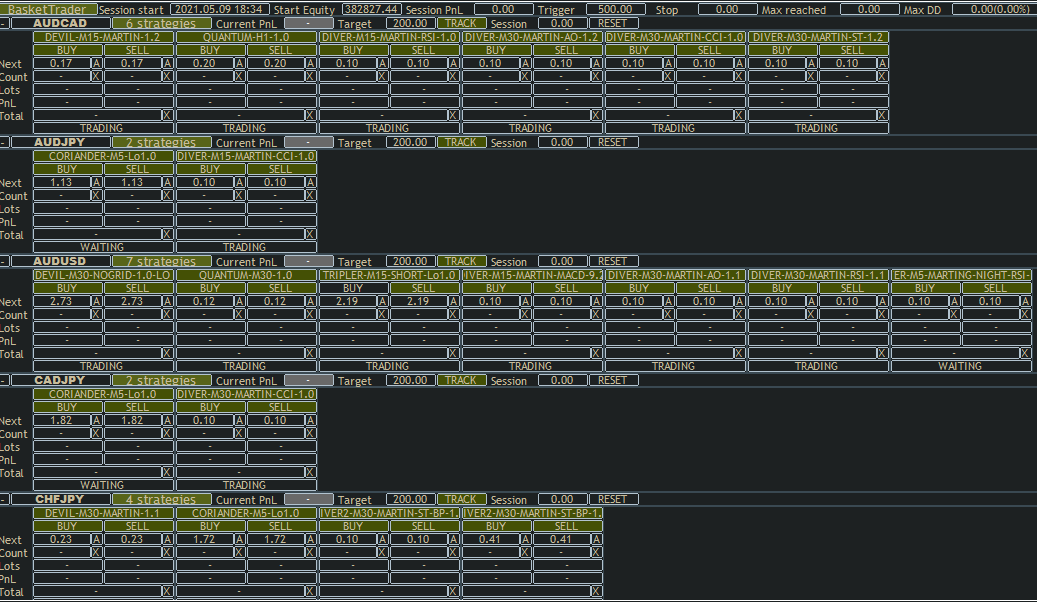This screenshot has height=602, width=1037.
Task: Toggle TRACK for the AUDJPY basket
Action: click(x=462, y=142)
